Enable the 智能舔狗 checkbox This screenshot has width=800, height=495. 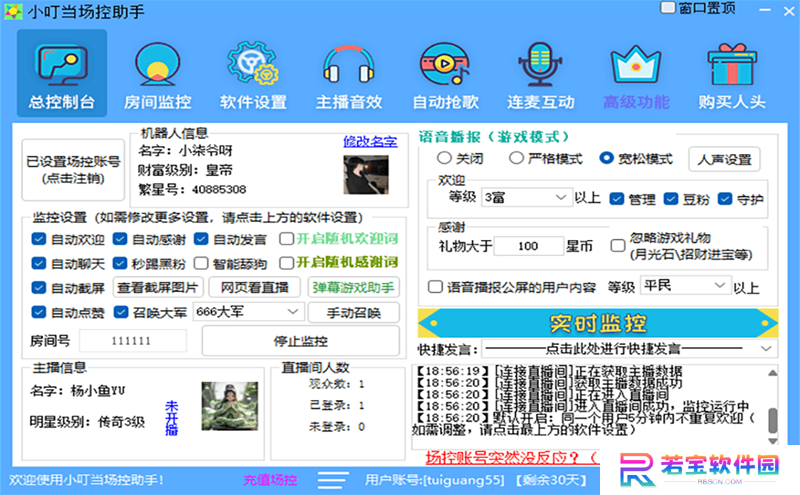[x=201, y=263]
